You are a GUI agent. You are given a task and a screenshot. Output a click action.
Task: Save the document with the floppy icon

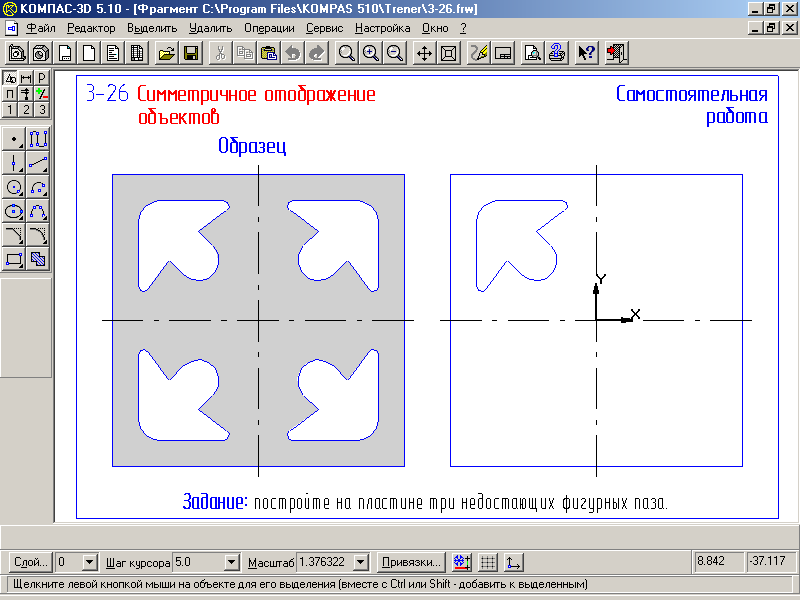coord(191,53)
